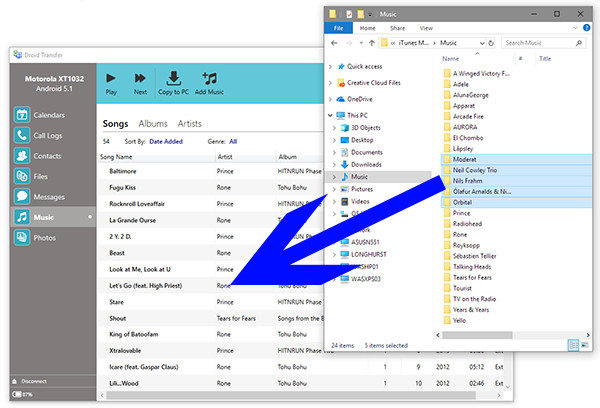Expand Quick access in navigation pane
This screenshot has height=408, width=600.
(330, 67)
